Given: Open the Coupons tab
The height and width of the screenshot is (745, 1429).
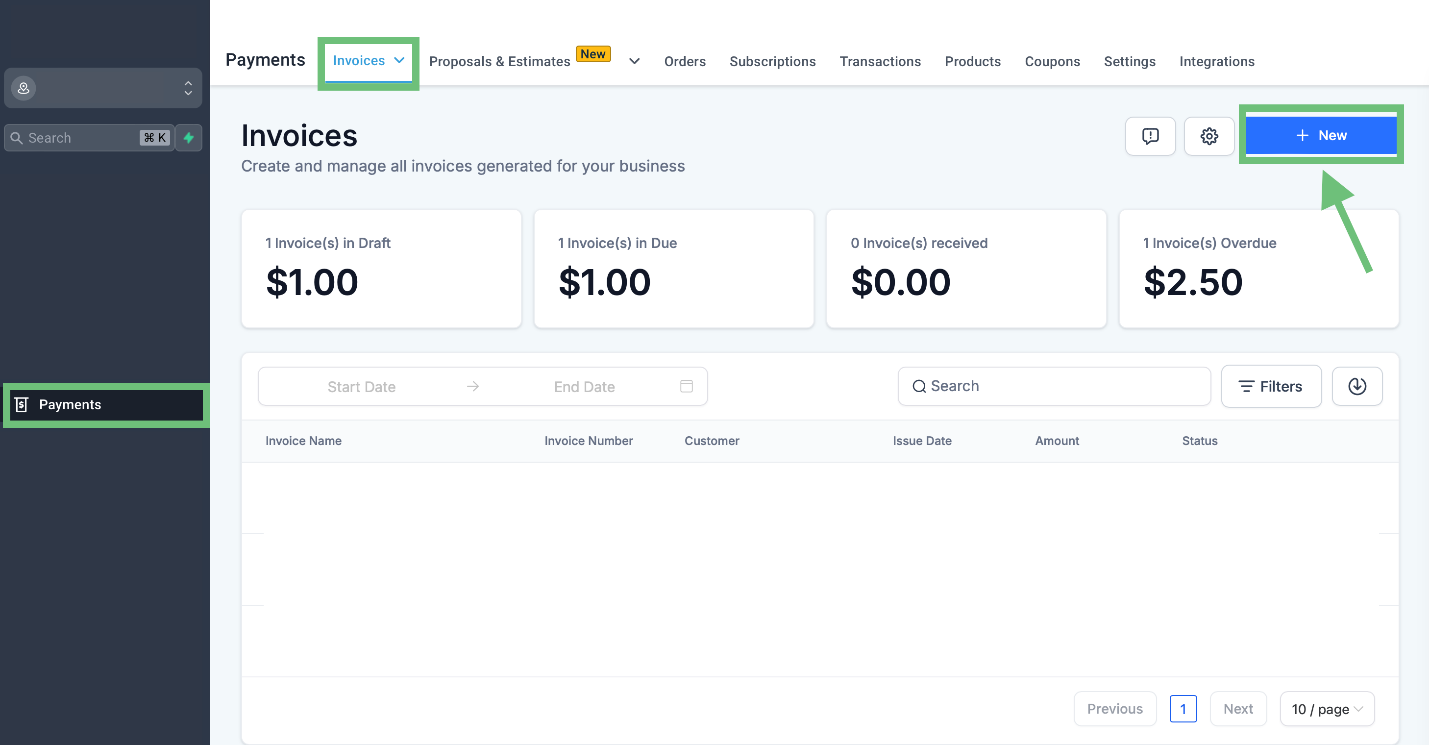Looking at the screenshot, I should pos(1052,61).
